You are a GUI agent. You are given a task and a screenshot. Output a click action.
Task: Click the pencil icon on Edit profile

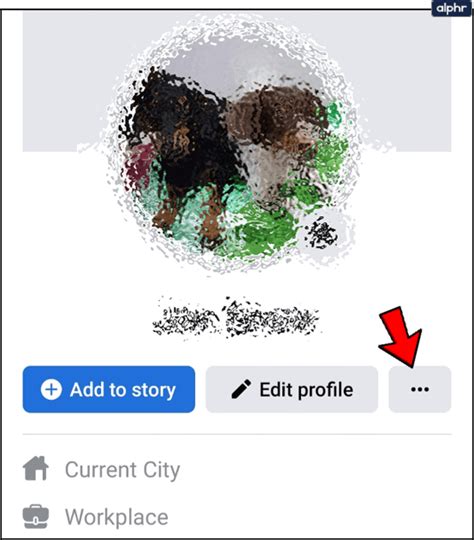(x=241, y=389)
